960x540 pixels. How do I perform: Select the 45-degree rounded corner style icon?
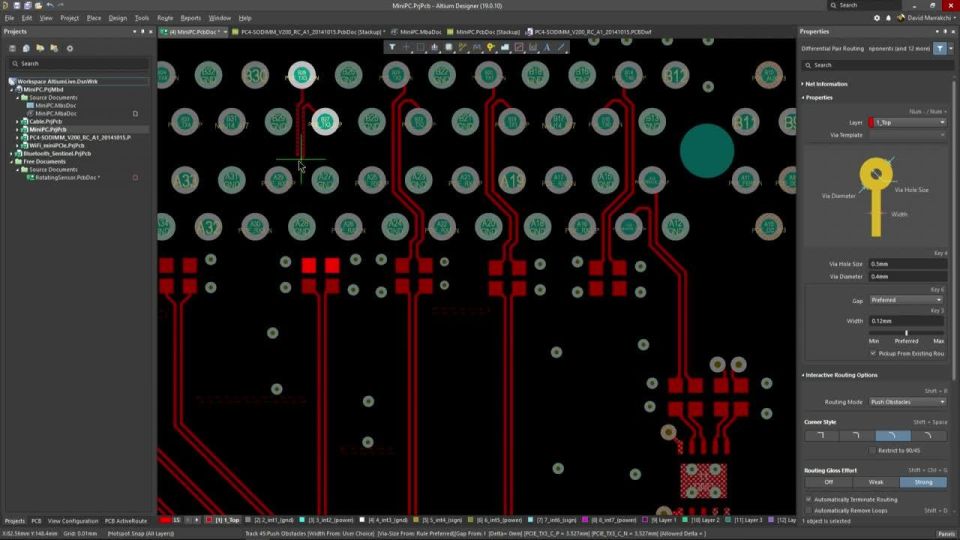click(857, 436)
